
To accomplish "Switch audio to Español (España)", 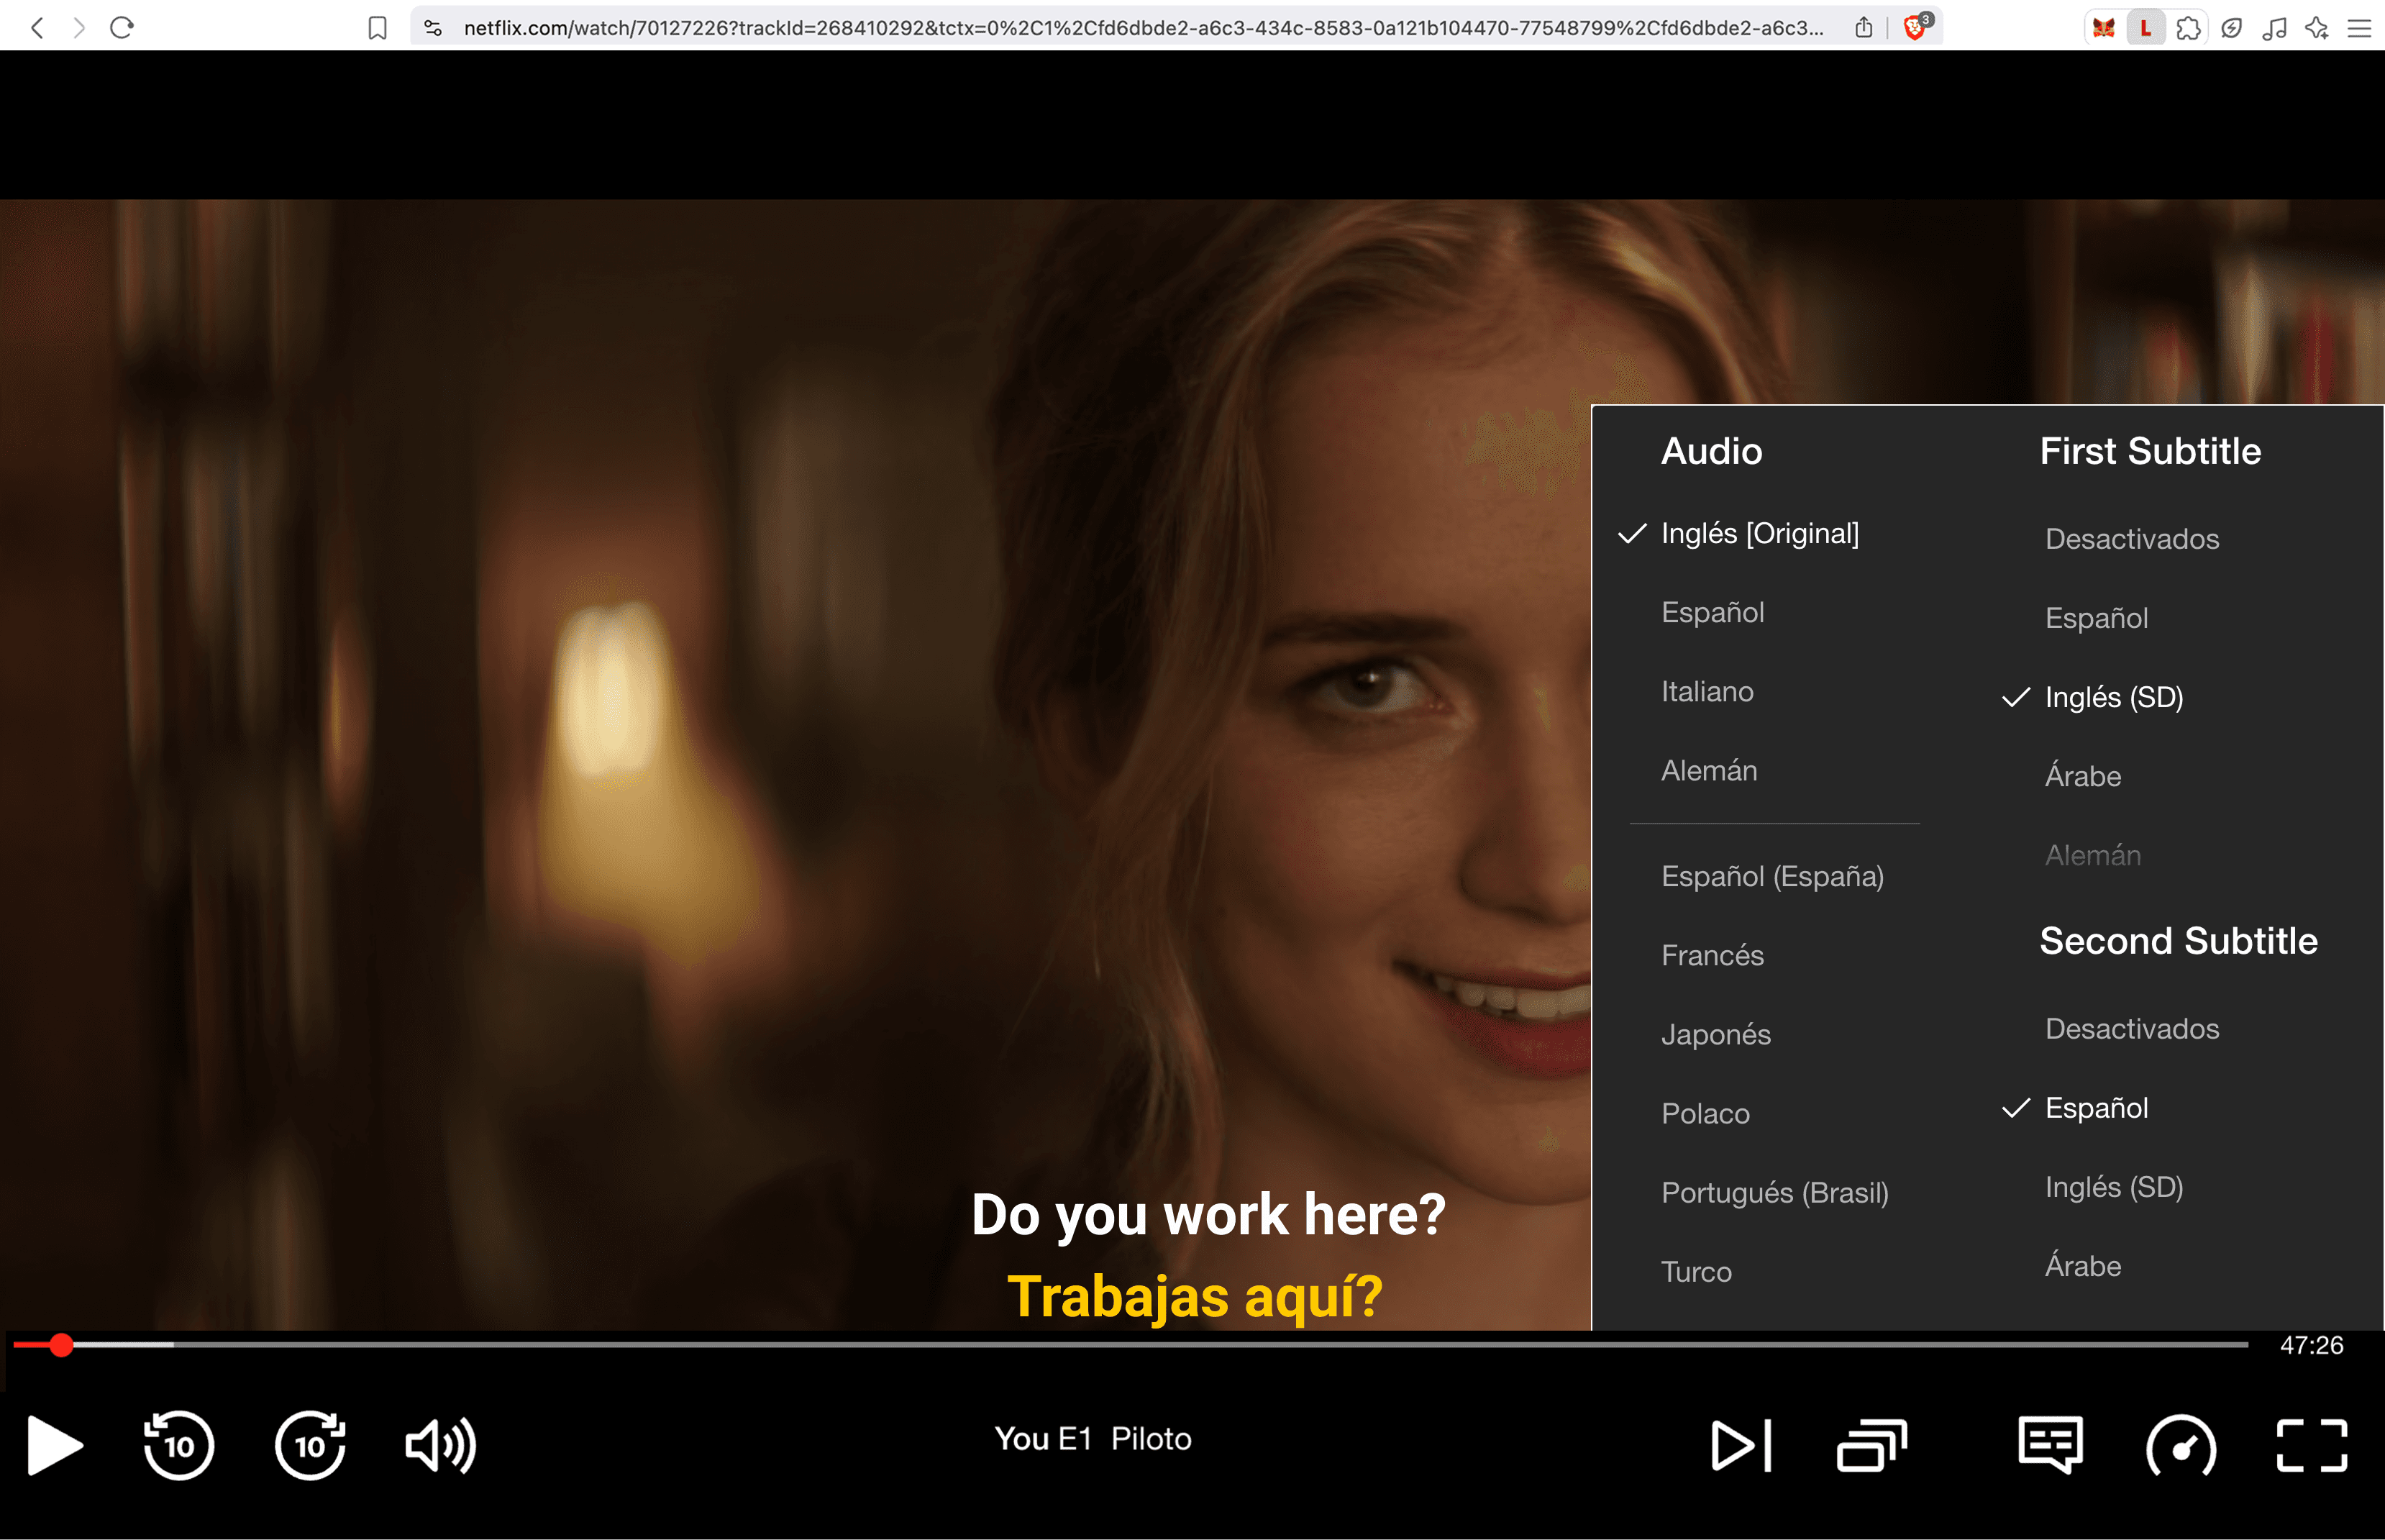I will pos(1772,876).
